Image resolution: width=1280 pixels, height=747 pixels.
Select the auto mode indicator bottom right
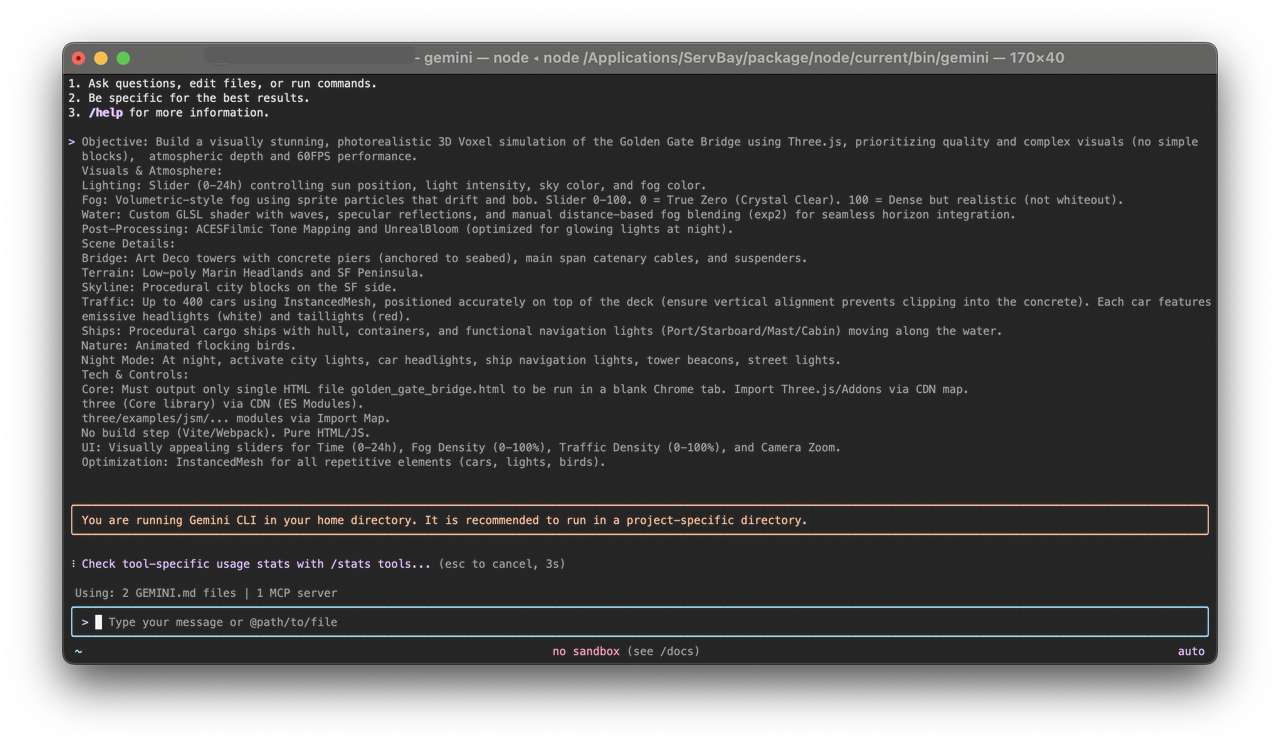point(1191,651)
